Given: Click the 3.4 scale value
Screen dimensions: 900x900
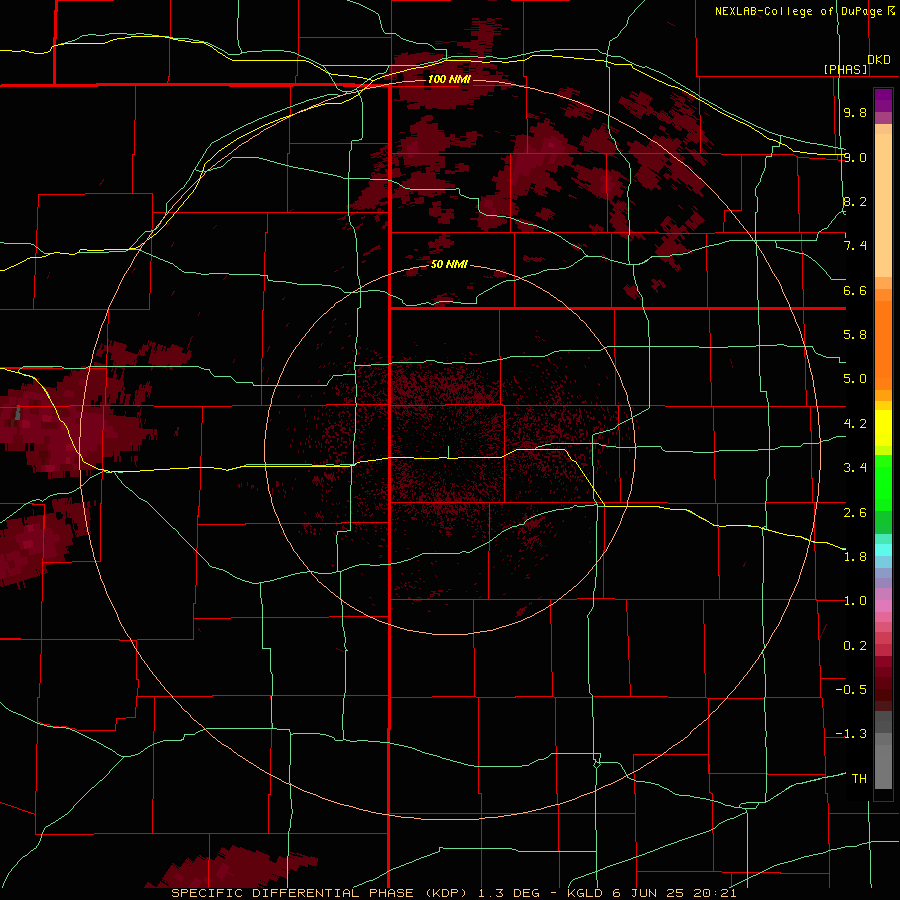Looking at the screenshot, I should [855, 468].
